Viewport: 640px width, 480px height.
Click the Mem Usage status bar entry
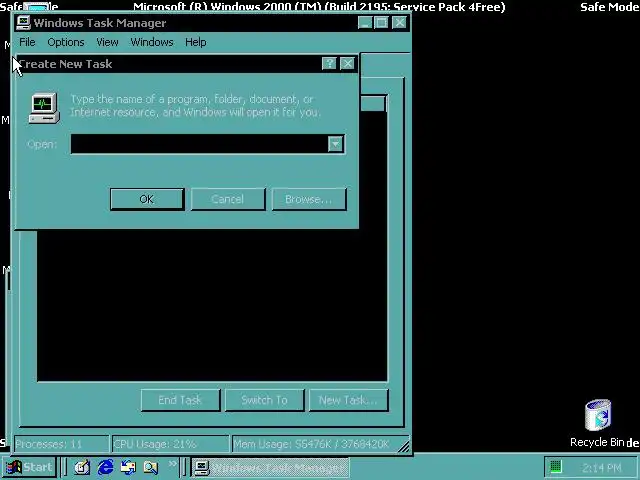(x=314, y=444)
